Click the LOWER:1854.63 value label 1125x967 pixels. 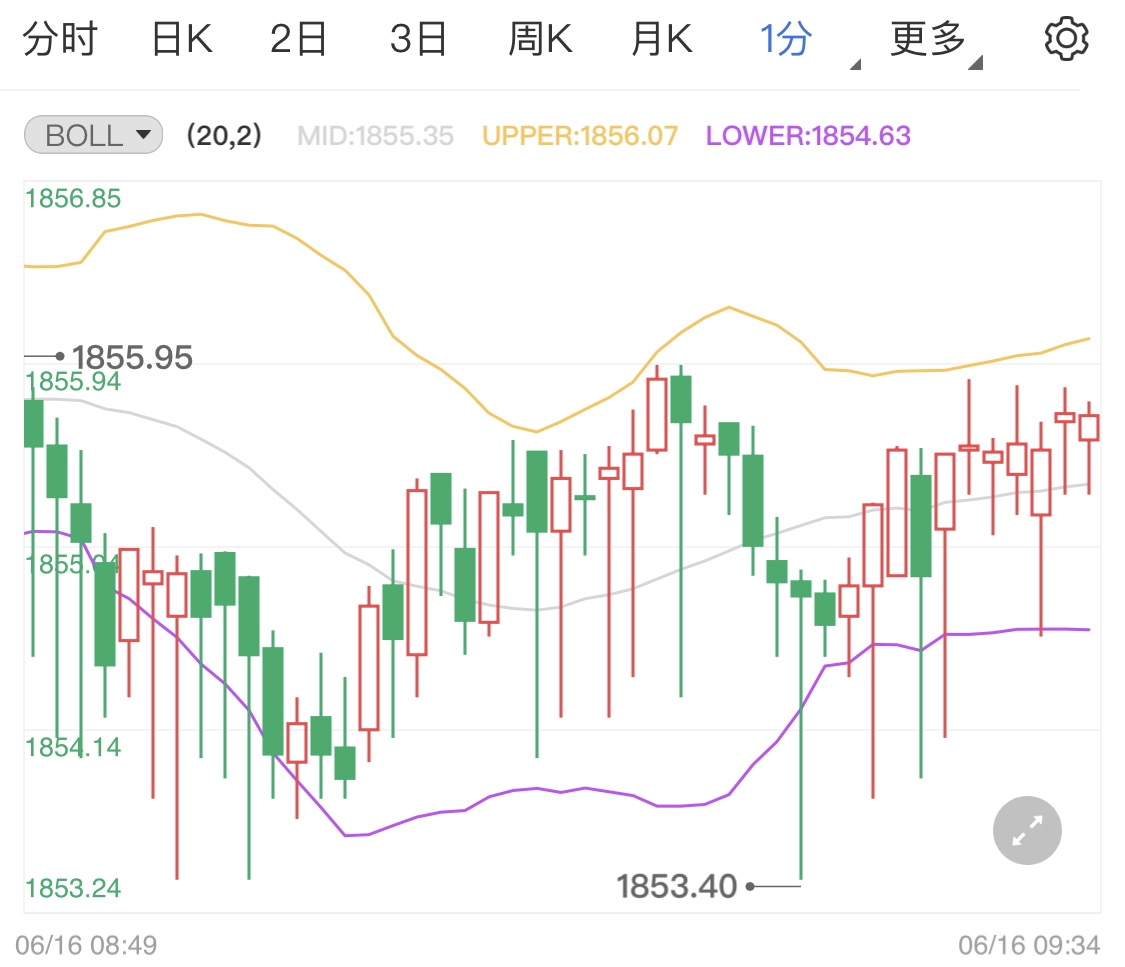(808, 136)
